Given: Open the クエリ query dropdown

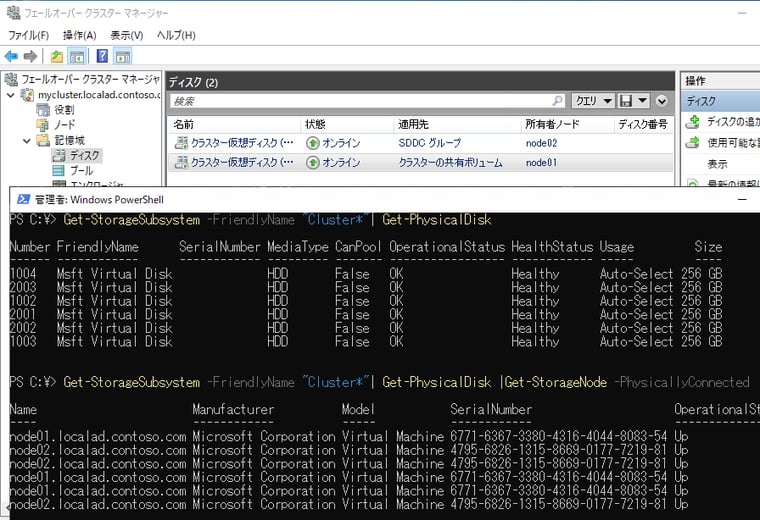Looking at the screenshot, I should coord(593,101).
